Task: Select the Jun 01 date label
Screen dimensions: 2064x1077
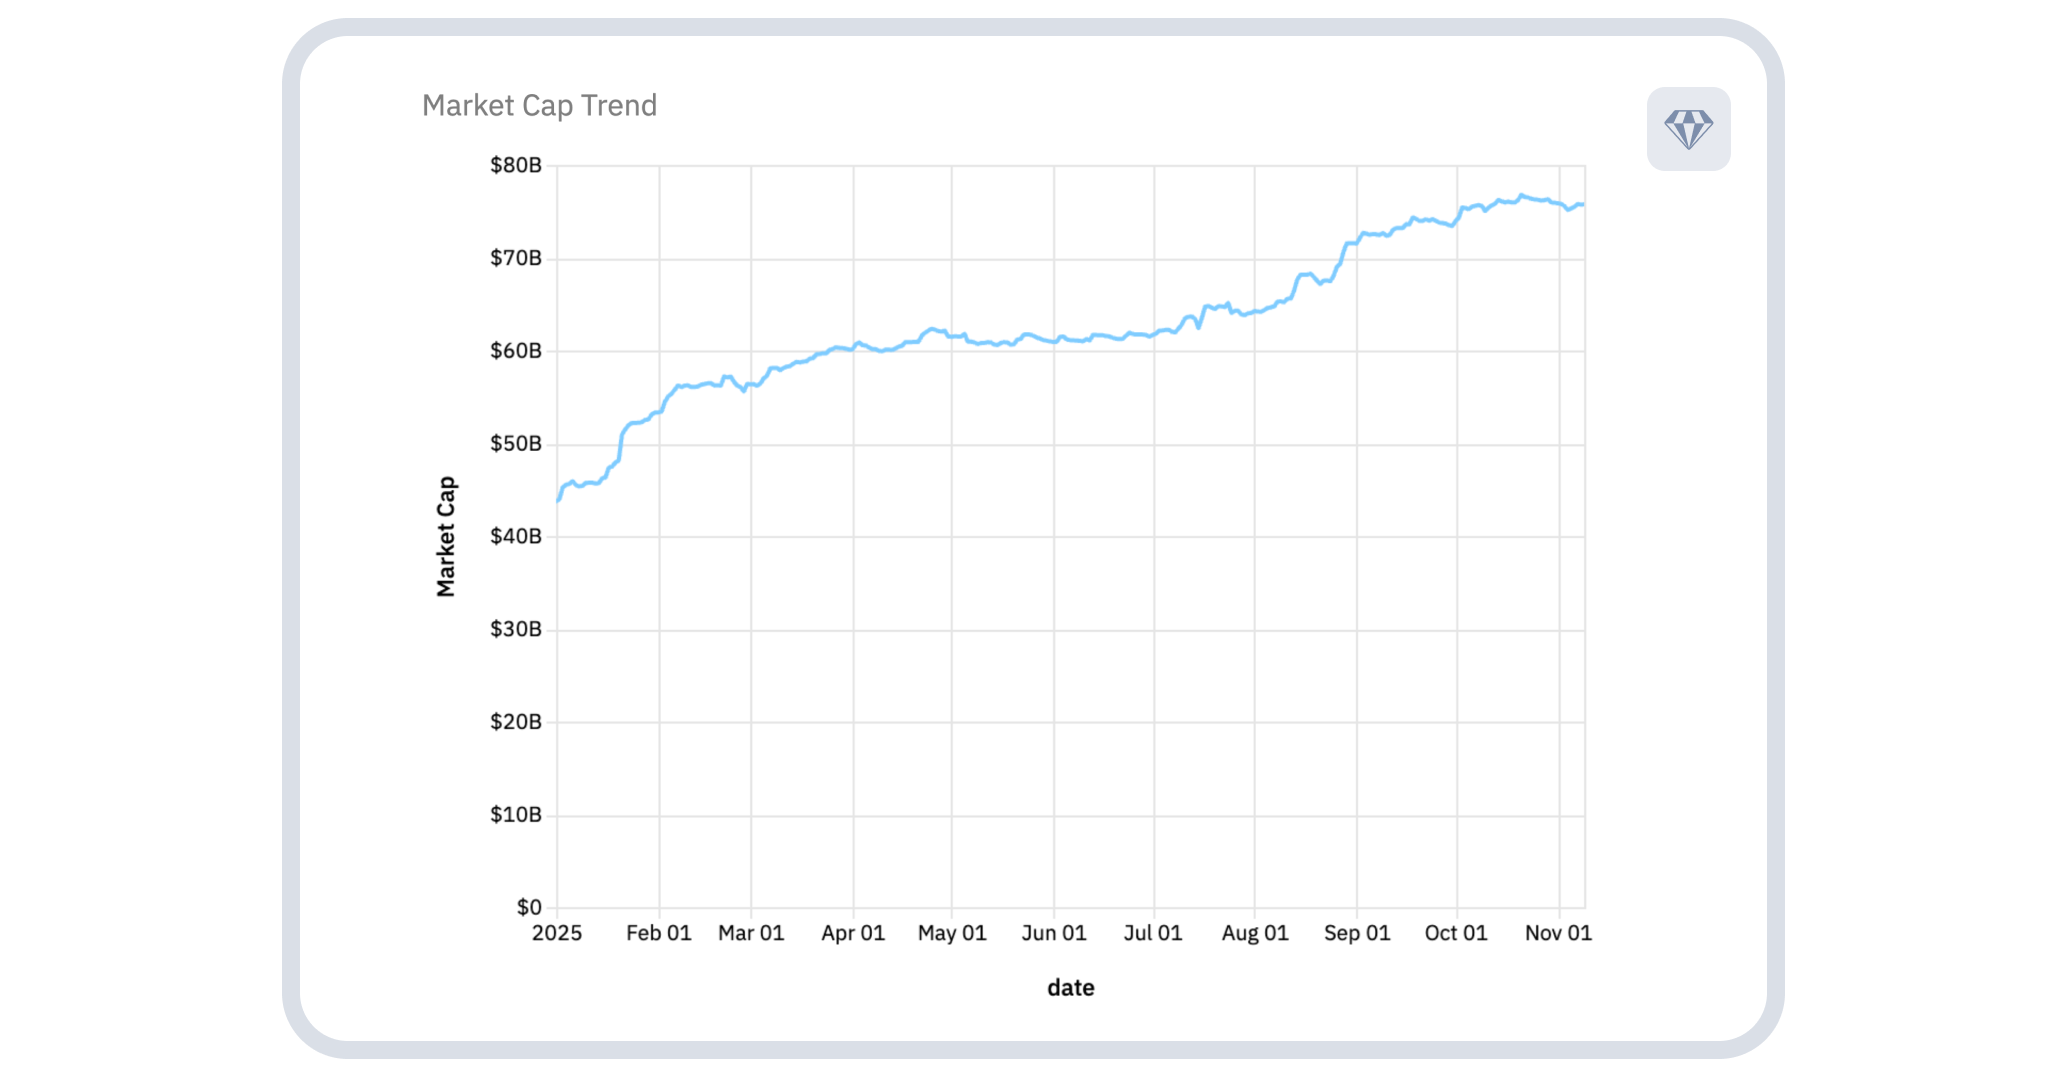Action: pyautogui.click(x=1053, y=933)
